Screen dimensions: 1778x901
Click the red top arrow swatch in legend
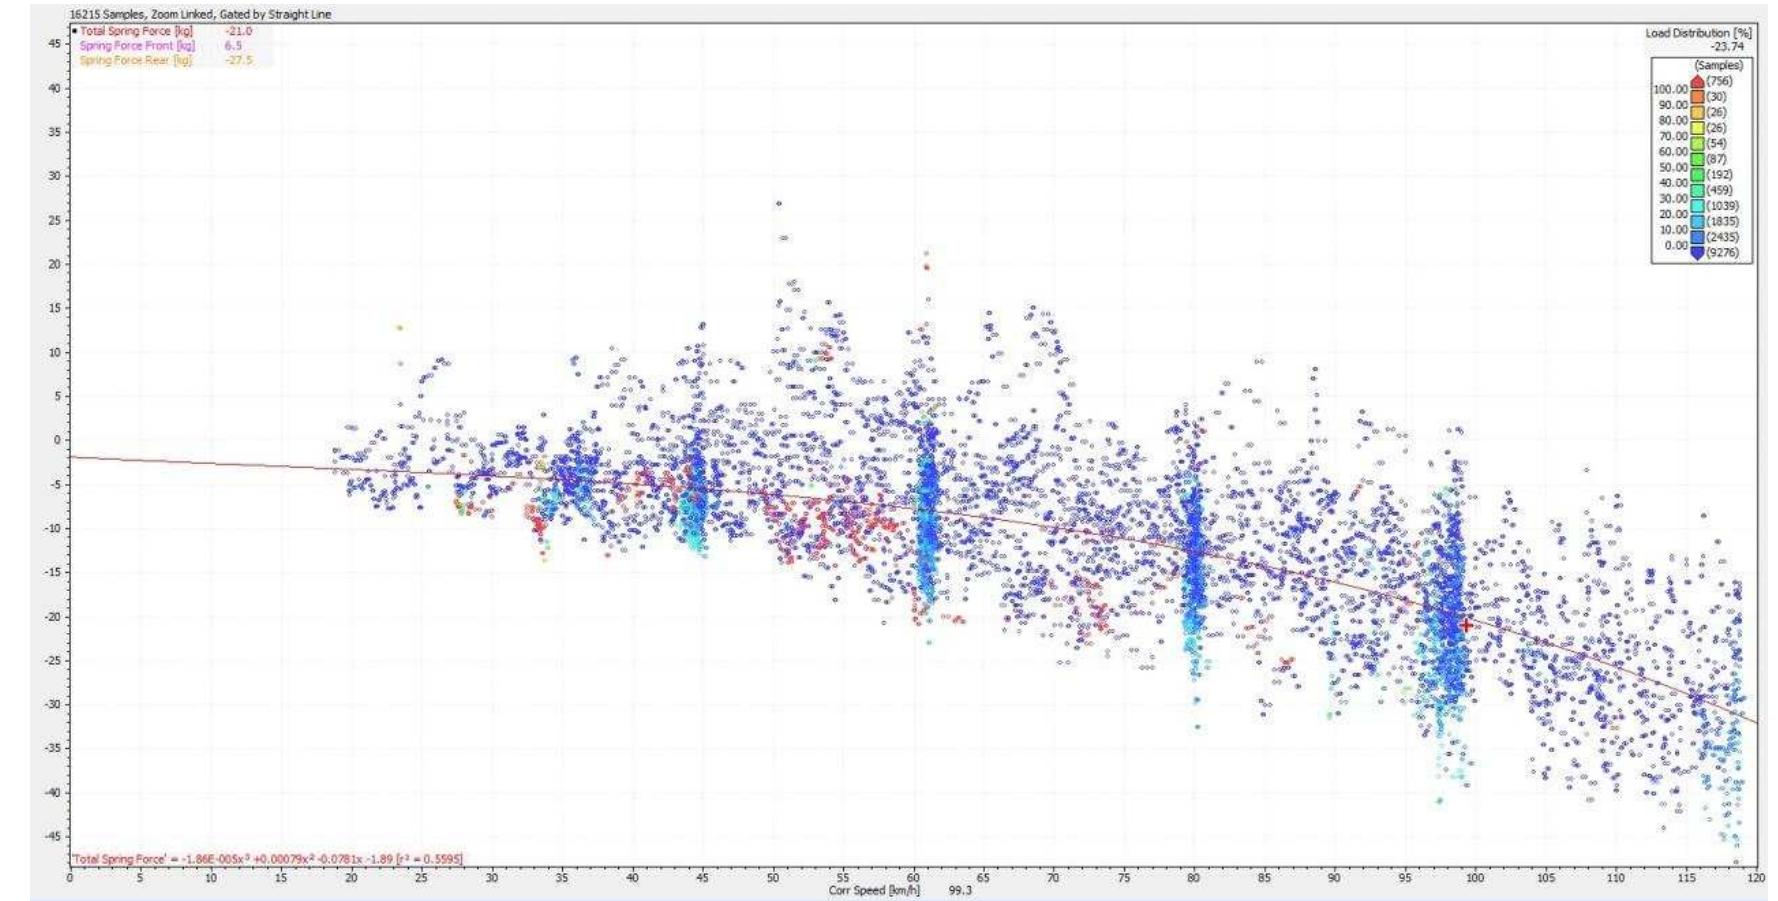[x=1696, y=82]
